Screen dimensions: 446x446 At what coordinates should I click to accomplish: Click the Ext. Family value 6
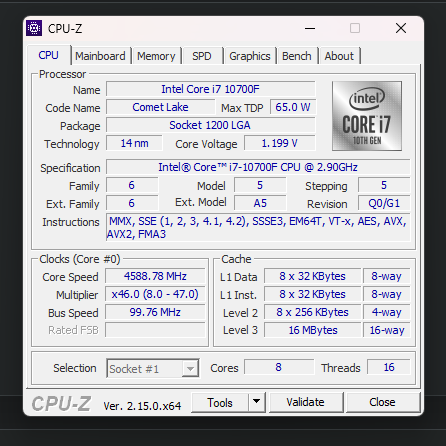pos(132,203)
